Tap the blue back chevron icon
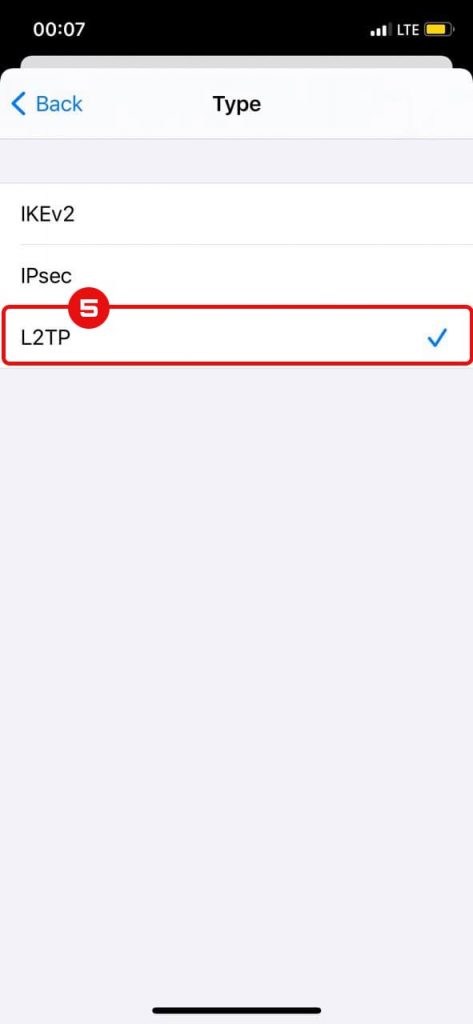The width and height of the screenshot is (473, 1024). (x=19, y=104)
